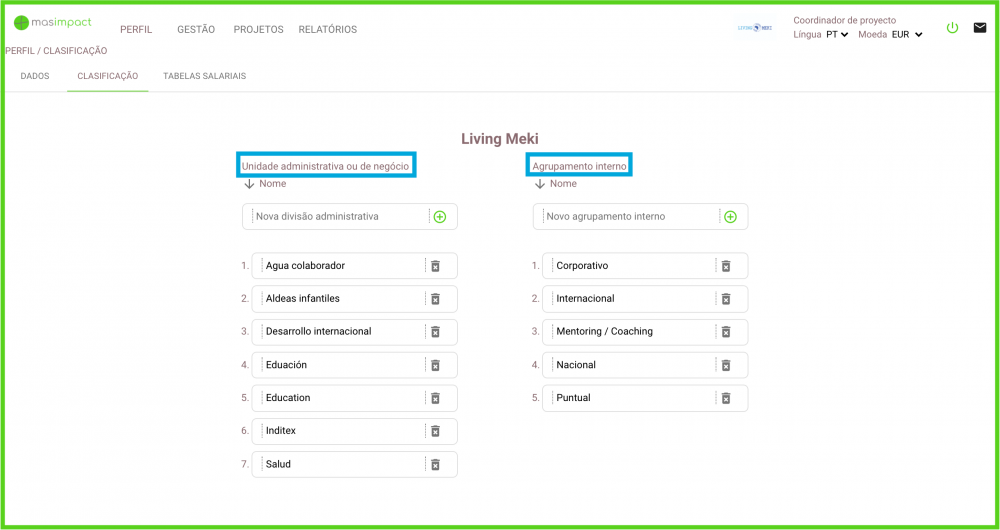Screen dimensions: 1000x530
Task: Switch to the TABELAS SALARIAIS tab
Action: click(204, 76)
